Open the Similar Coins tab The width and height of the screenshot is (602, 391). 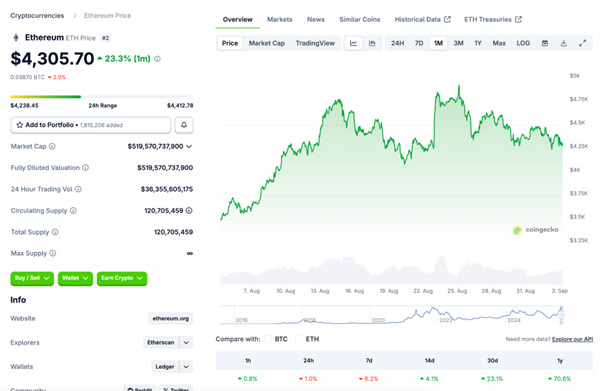coord(359,19)
